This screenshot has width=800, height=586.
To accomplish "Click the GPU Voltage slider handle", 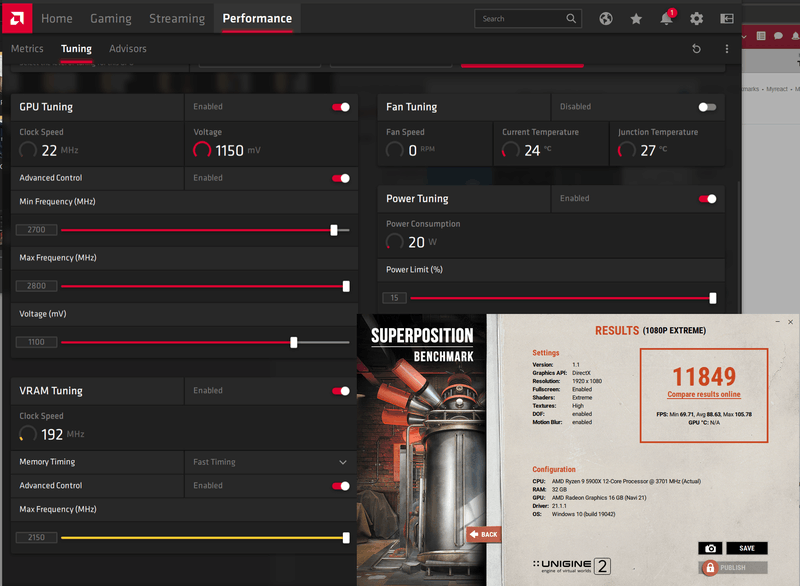I will (293, 342).
